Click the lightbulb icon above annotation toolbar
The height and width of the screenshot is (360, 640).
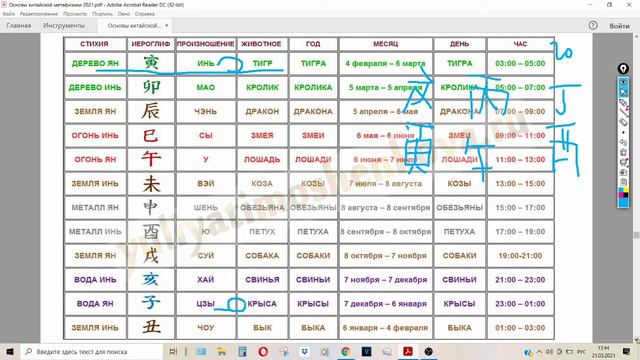click(x=623, y=69)
